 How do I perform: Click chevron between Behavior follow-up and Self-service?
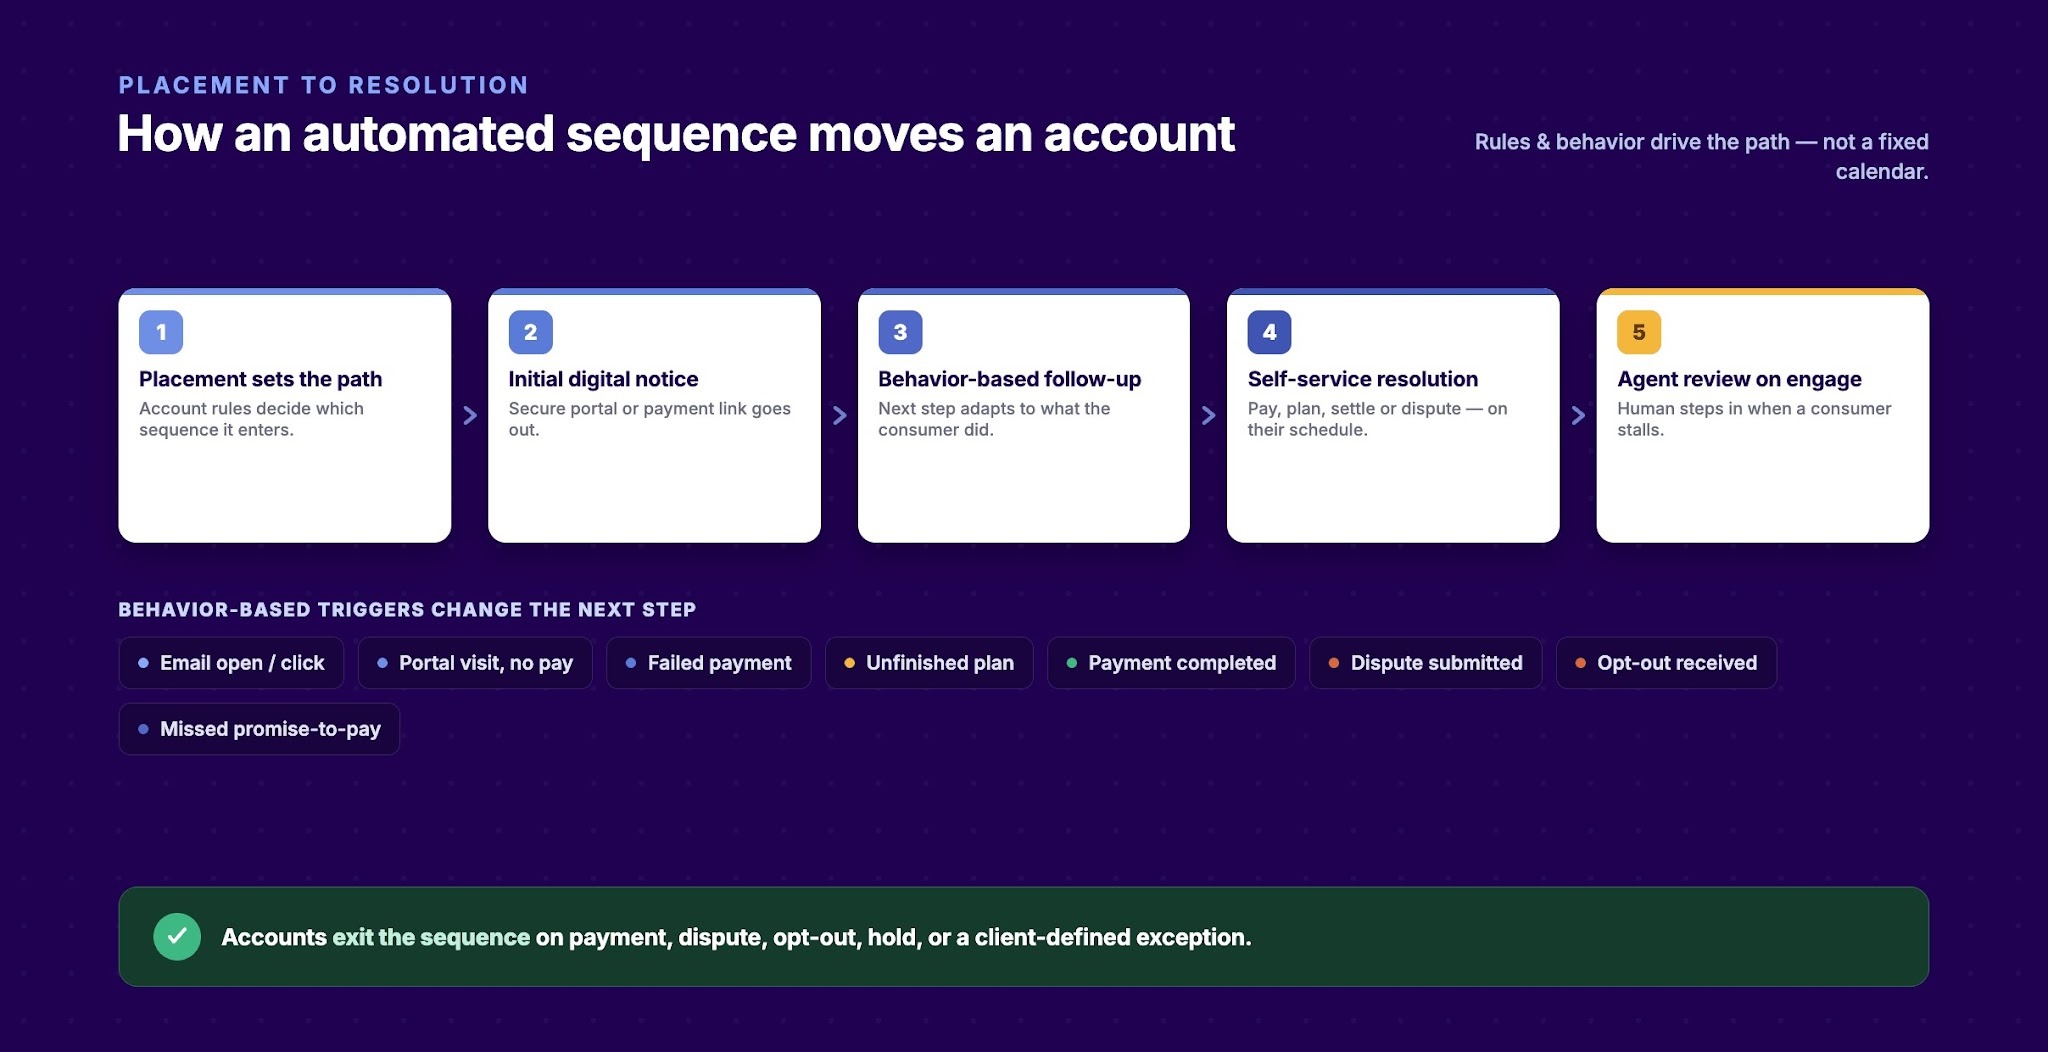click(1208, 415)
